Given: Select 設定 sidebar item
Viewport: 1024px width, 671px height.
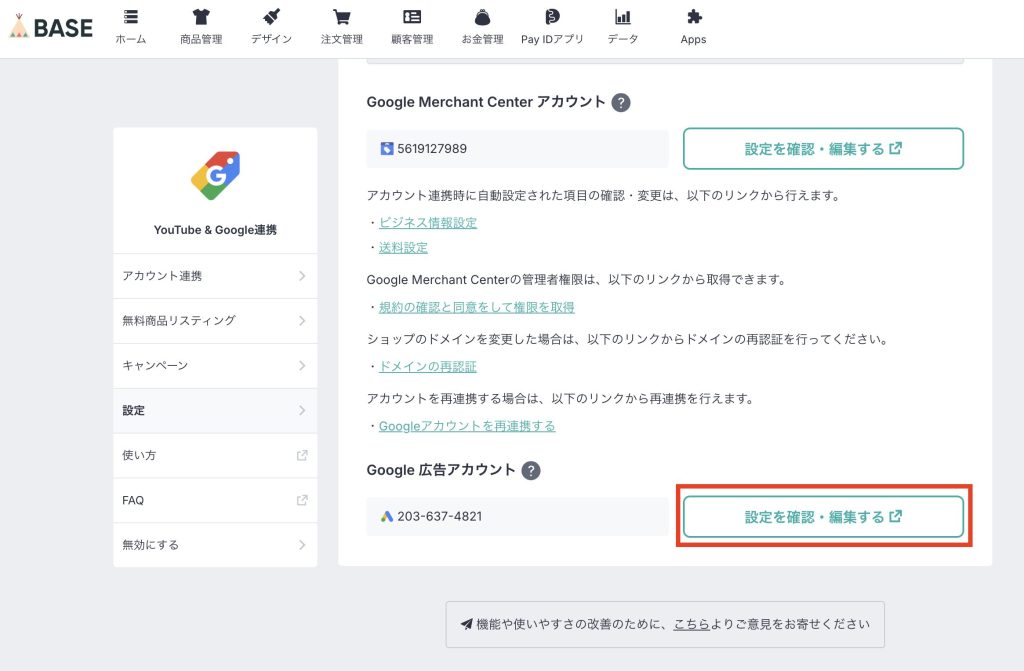Looking at the screenshot, I should click(x=216, y=411).
